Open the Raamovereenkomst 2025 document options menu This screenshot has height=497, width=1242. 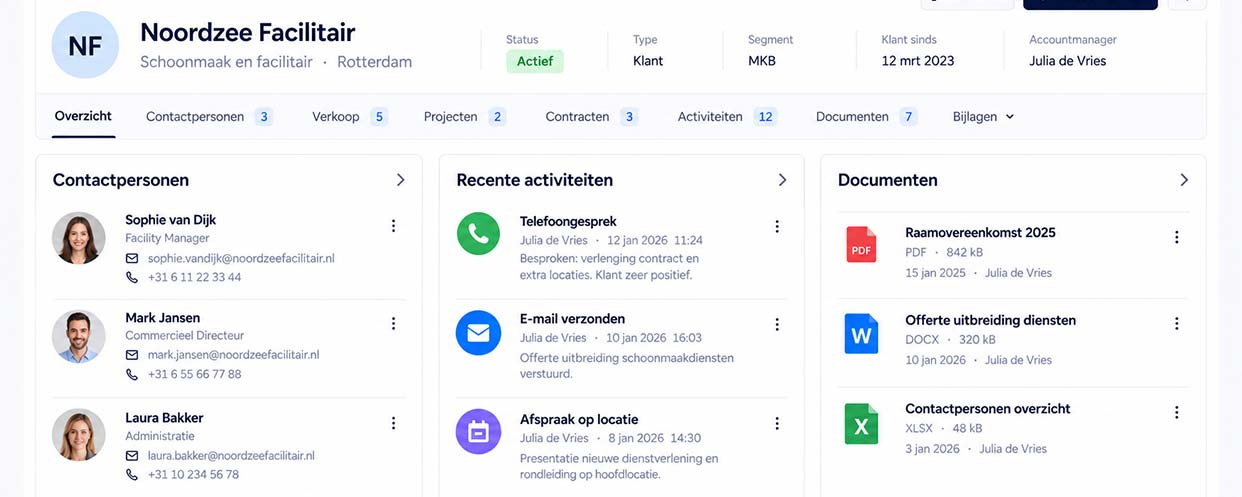click(x=1176, y=237)
